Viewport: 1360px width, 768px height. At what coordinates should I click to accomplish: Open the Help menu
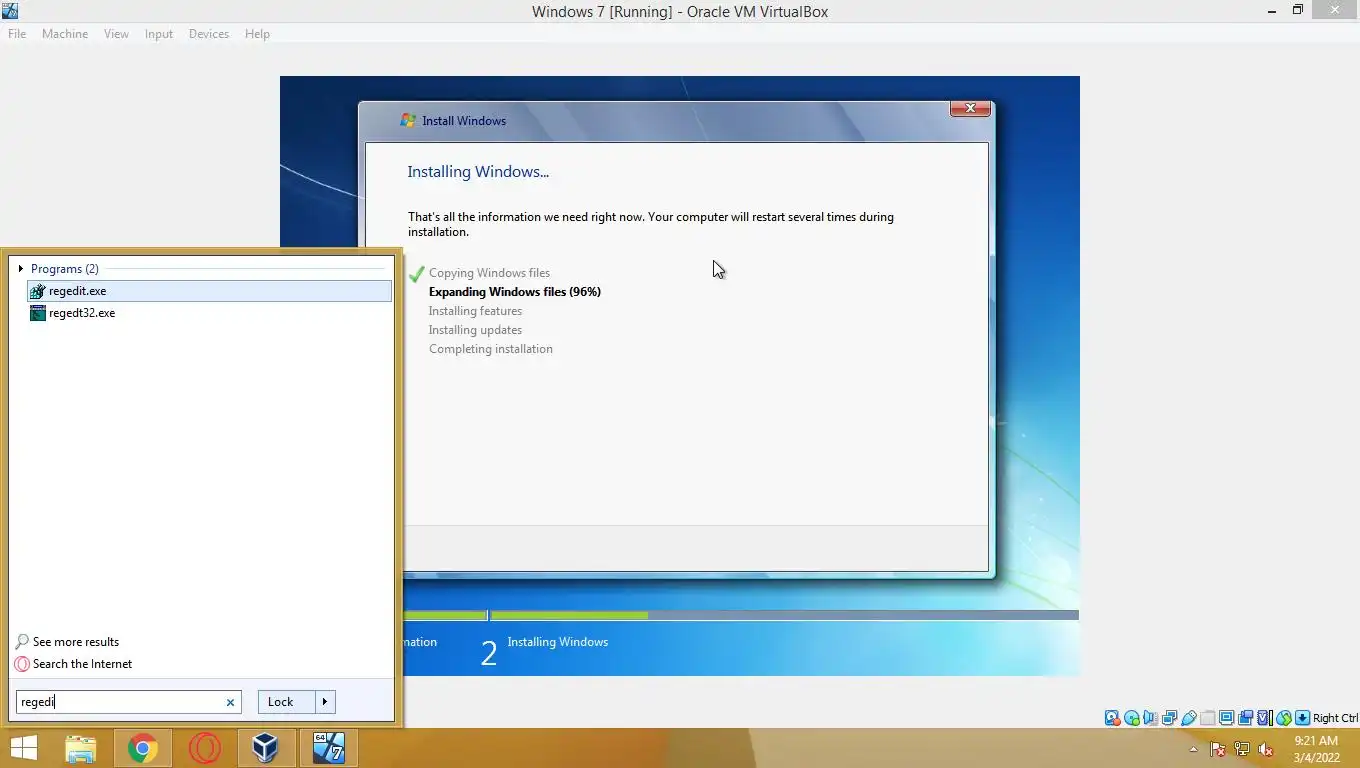click(x=257, y=34)
